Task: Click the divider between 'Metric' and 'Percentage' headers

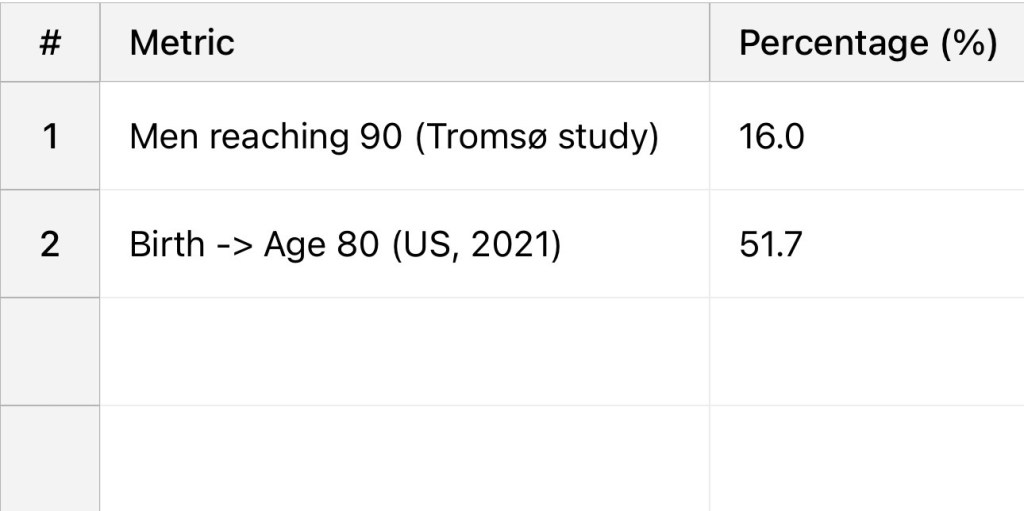Action: point(710,43)
